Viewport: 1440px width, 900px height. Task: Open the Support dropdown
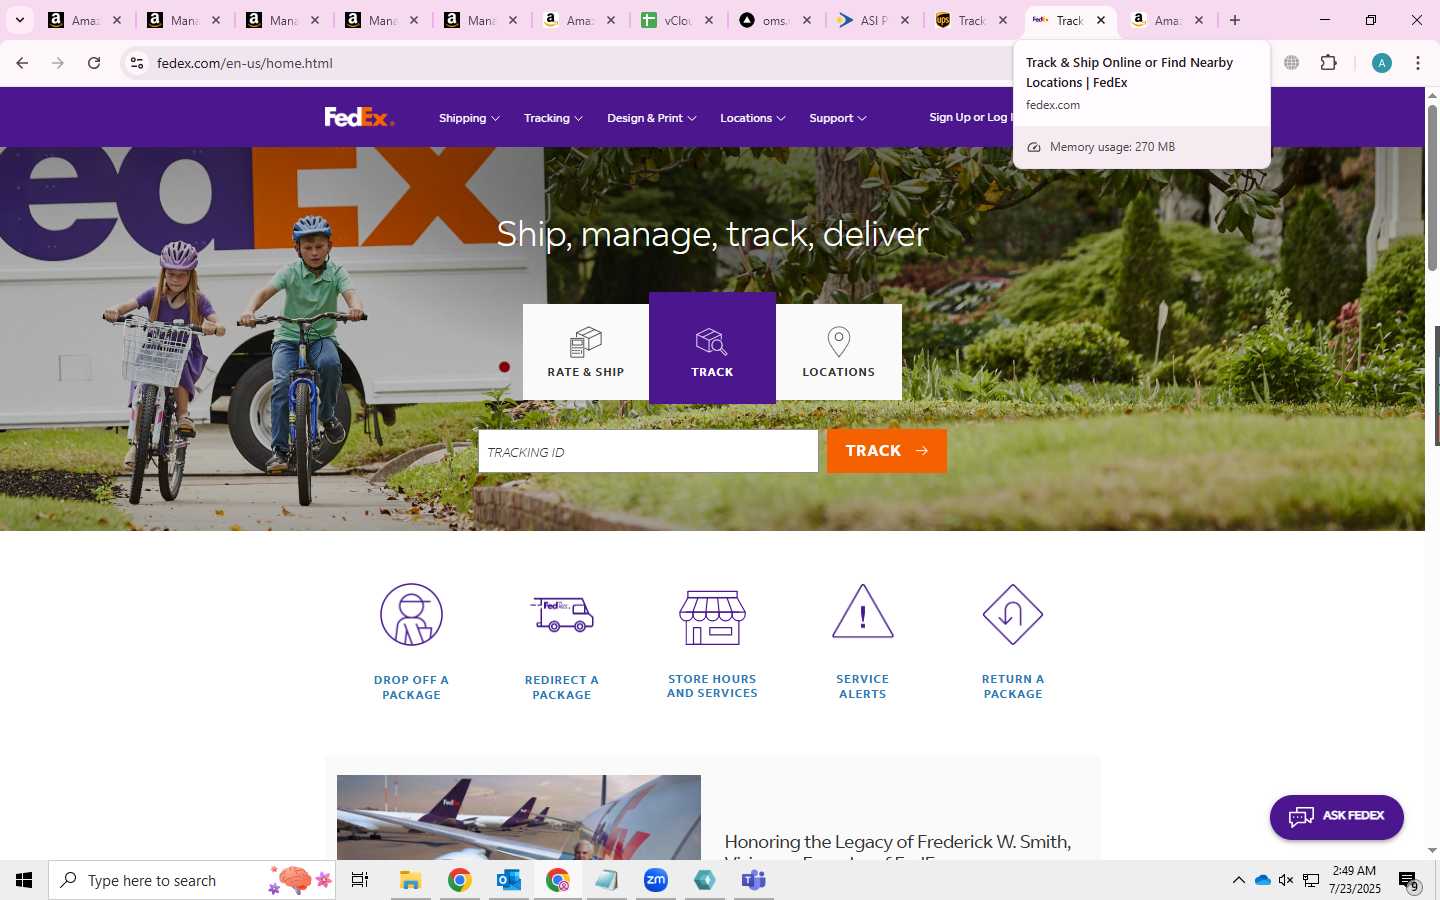click(x=837, y=118)
